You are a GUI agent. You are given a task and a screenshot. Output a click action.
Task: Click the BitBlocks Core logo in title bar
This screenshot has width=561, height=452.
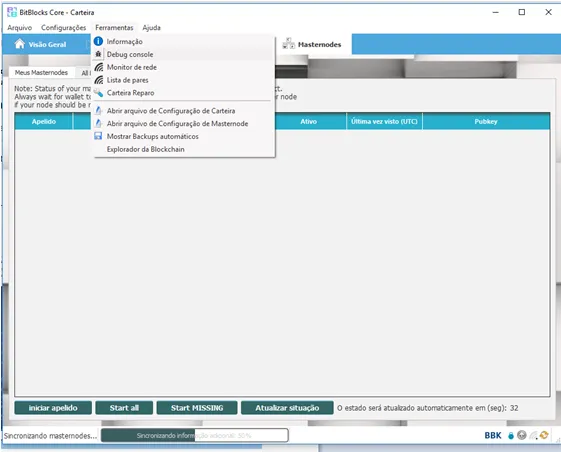[x=12, y=12]
